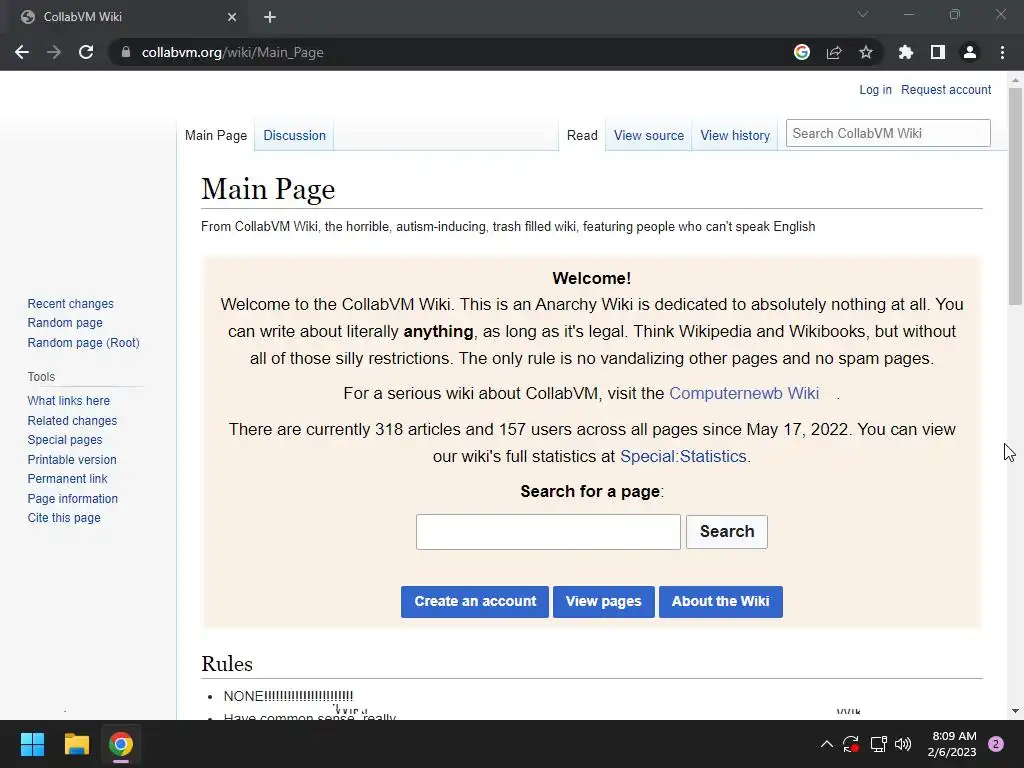Go back to the previous page
The width and height of the screenshot is (1024, 768).
point(22,52)
